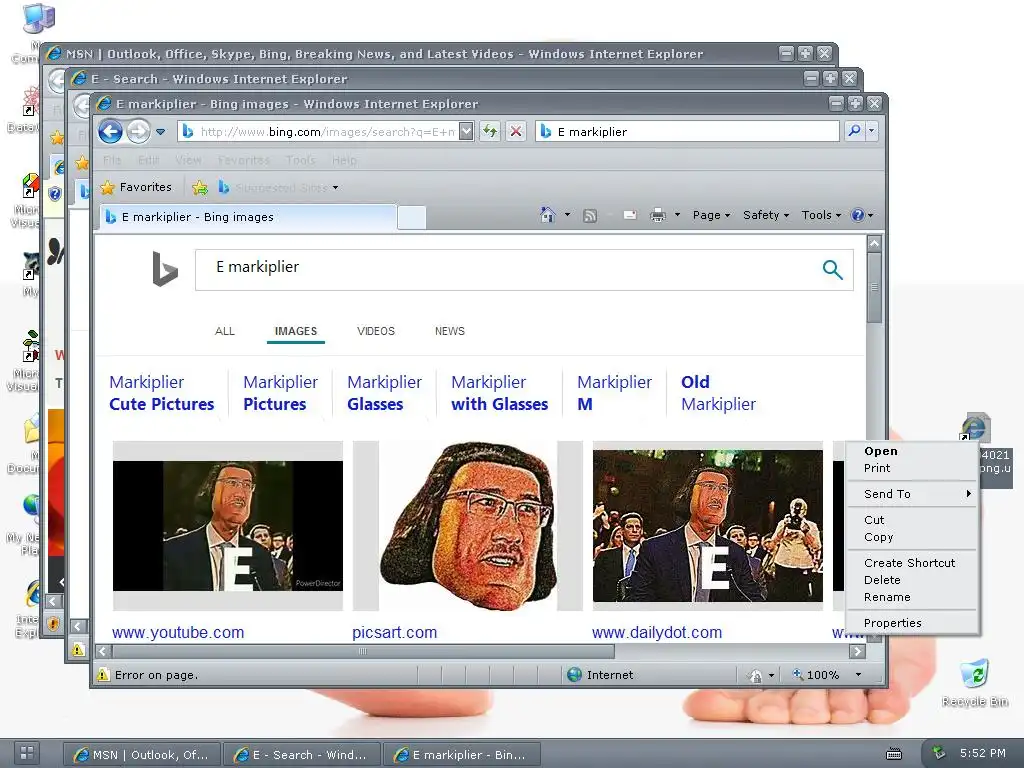Open search provider dropdown arrow
1024x768 pixels.
point(871,131)
